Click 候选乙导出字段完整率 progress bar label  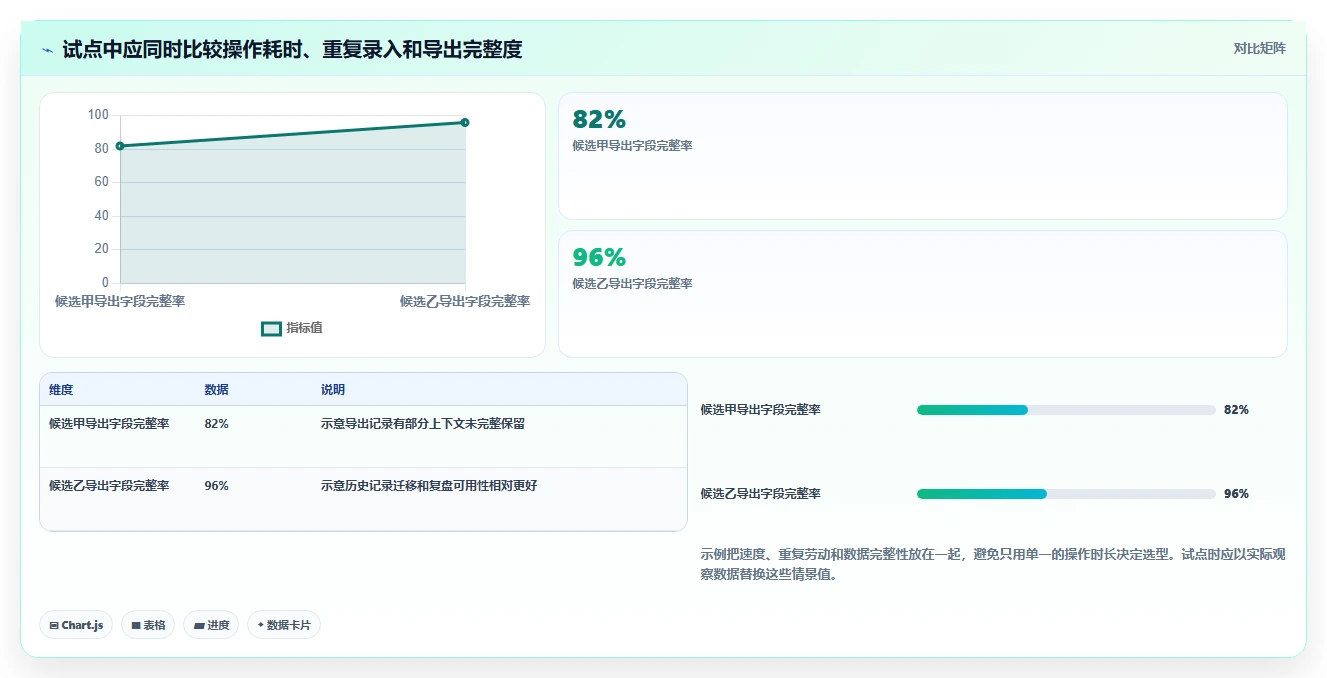coord(760,494)
